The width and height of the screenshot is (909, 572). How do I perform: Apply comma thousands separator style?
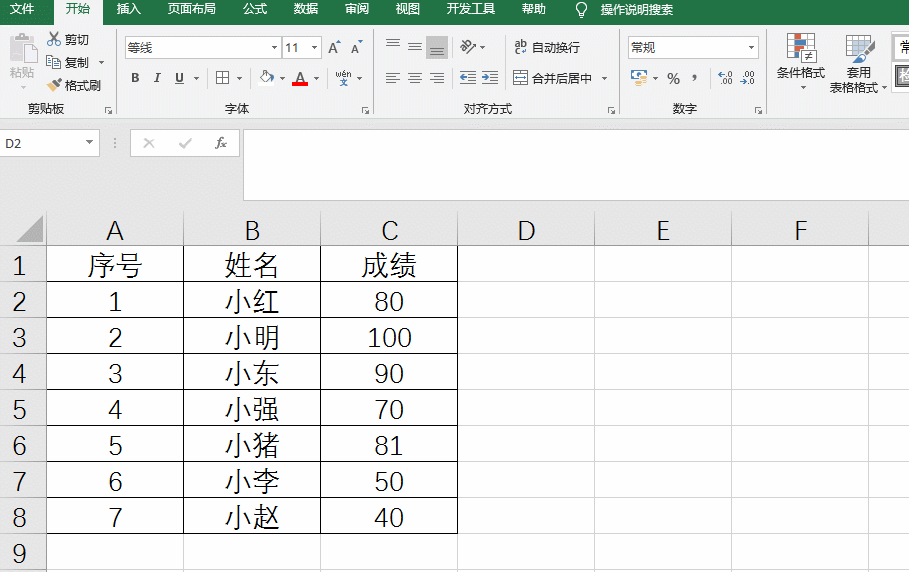pyautogui.click(x=695, y=78)
